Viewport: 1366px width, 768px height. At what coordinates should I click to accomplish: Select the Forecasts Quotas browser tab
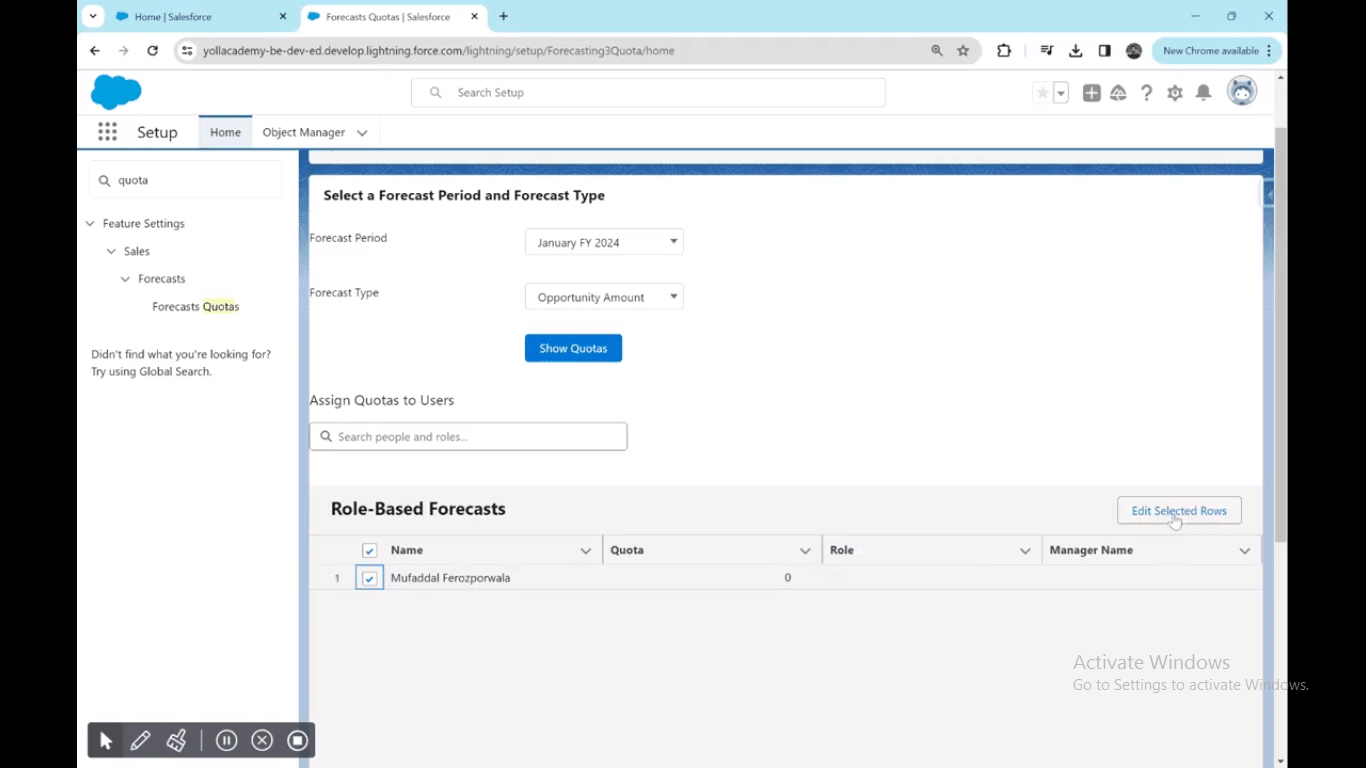[393, 16]
